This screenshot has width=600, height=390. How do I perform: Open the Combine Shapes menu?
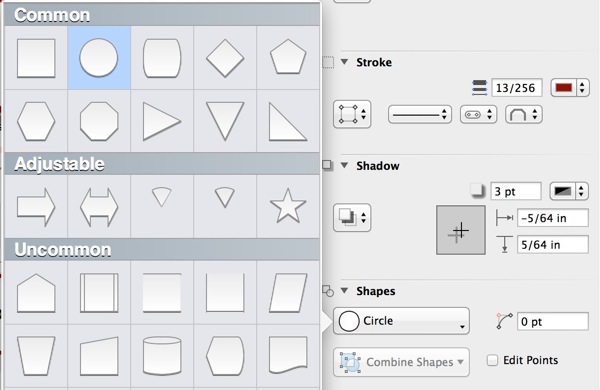coord(401,362)
